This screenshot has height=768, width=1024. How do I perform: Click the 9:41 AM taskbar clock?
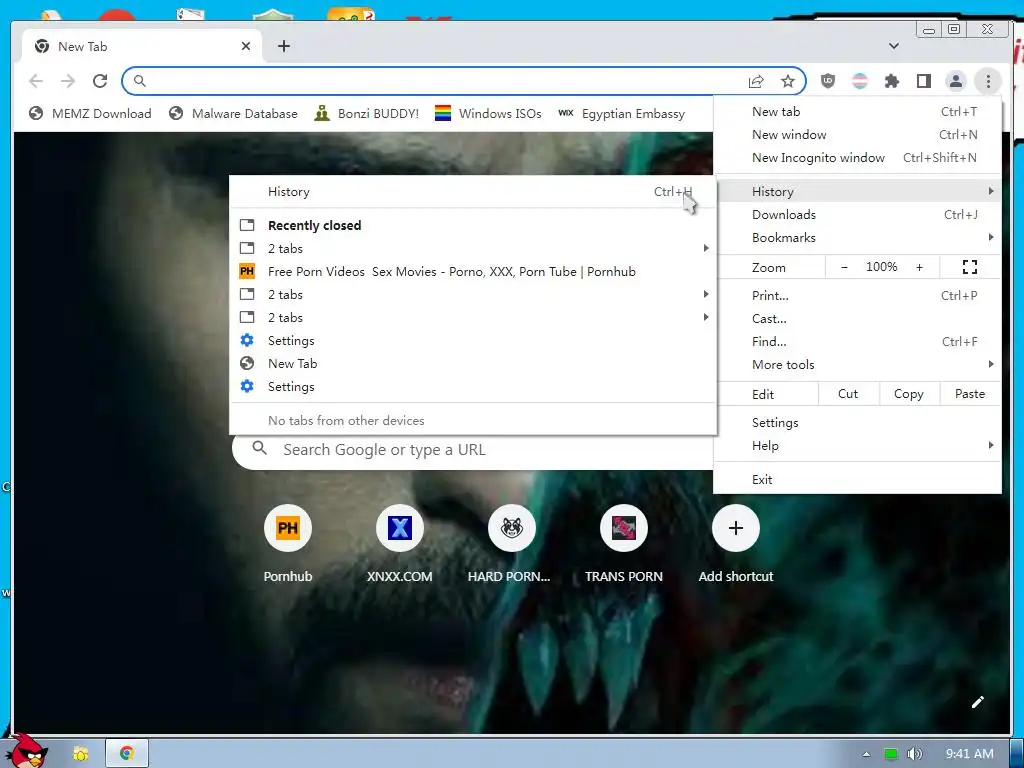pos(970,754)
